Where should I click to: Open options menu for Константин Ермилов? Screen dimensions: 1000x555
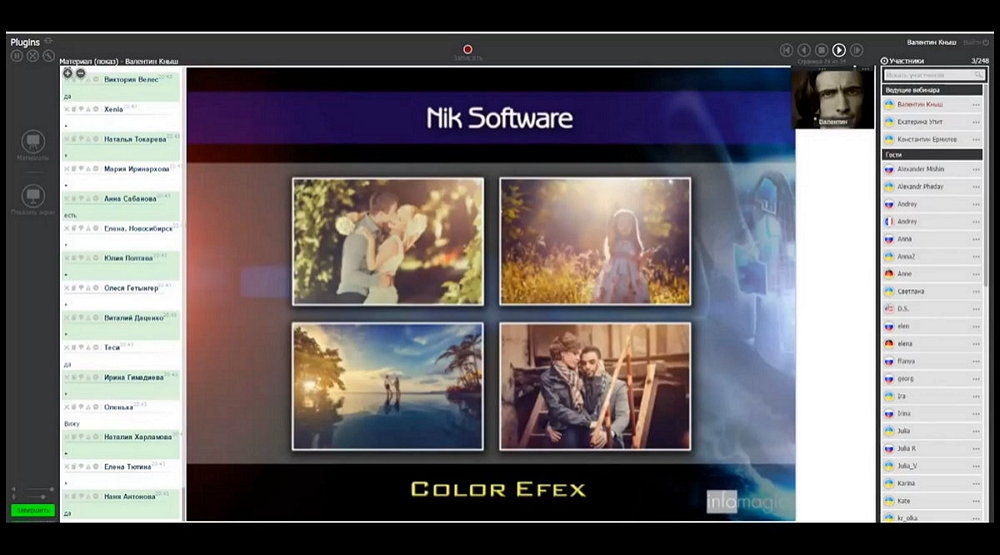(976, 140)
